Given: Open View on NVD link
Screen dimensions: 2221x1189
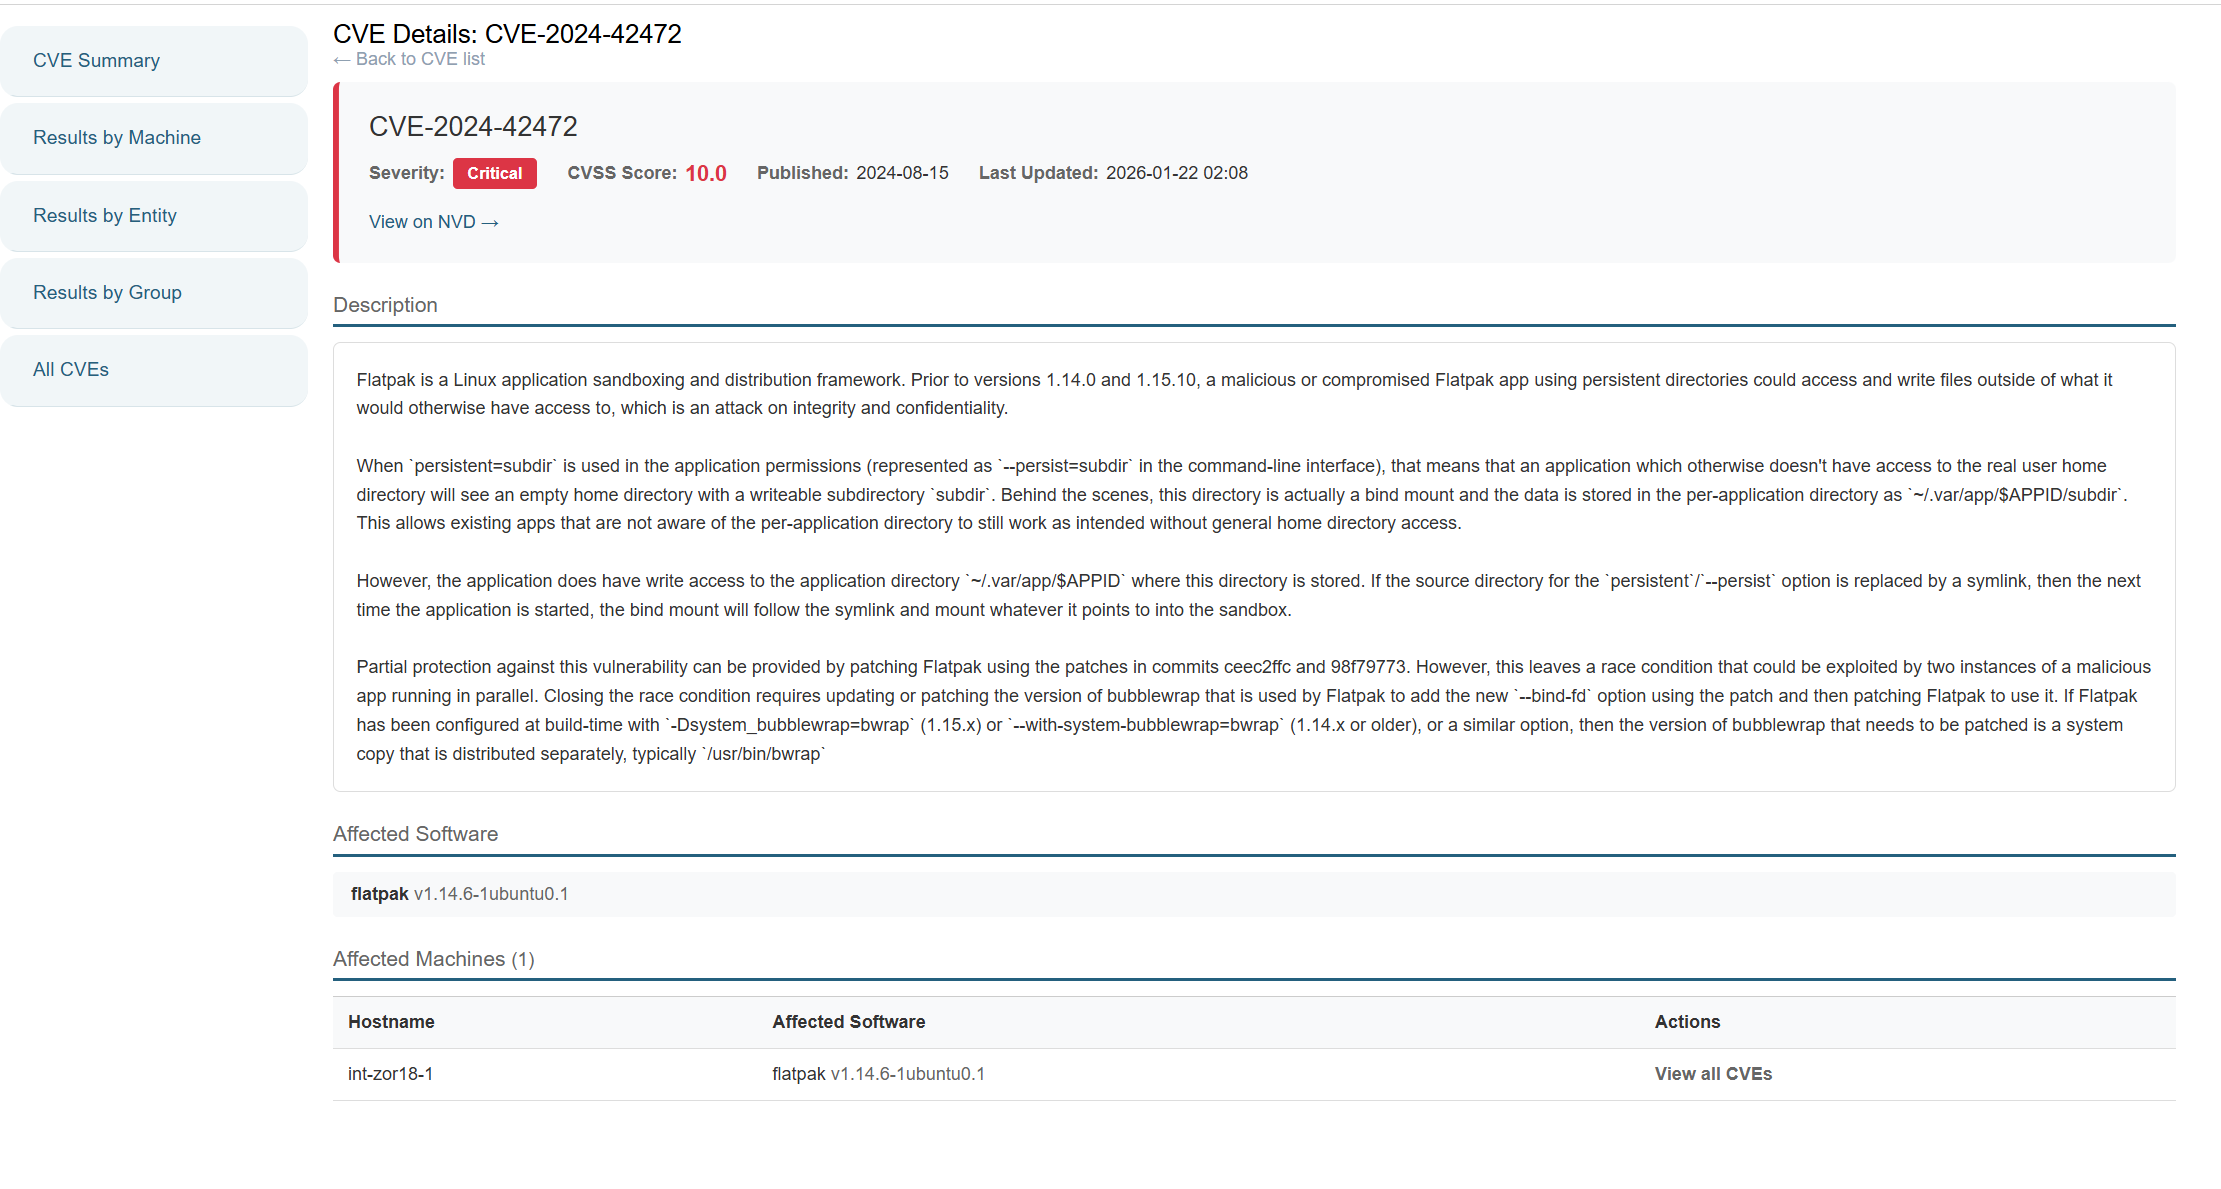Looking at the screenshot, I should point(433,222).
